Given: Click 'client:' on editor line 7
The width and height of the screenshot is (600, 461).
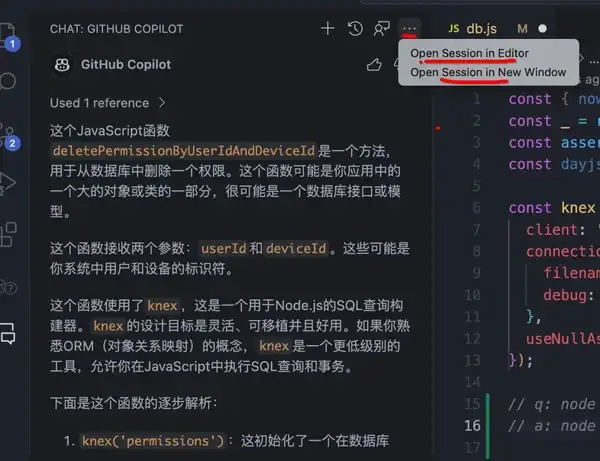Looking at the screenshot, I should 556,230.
